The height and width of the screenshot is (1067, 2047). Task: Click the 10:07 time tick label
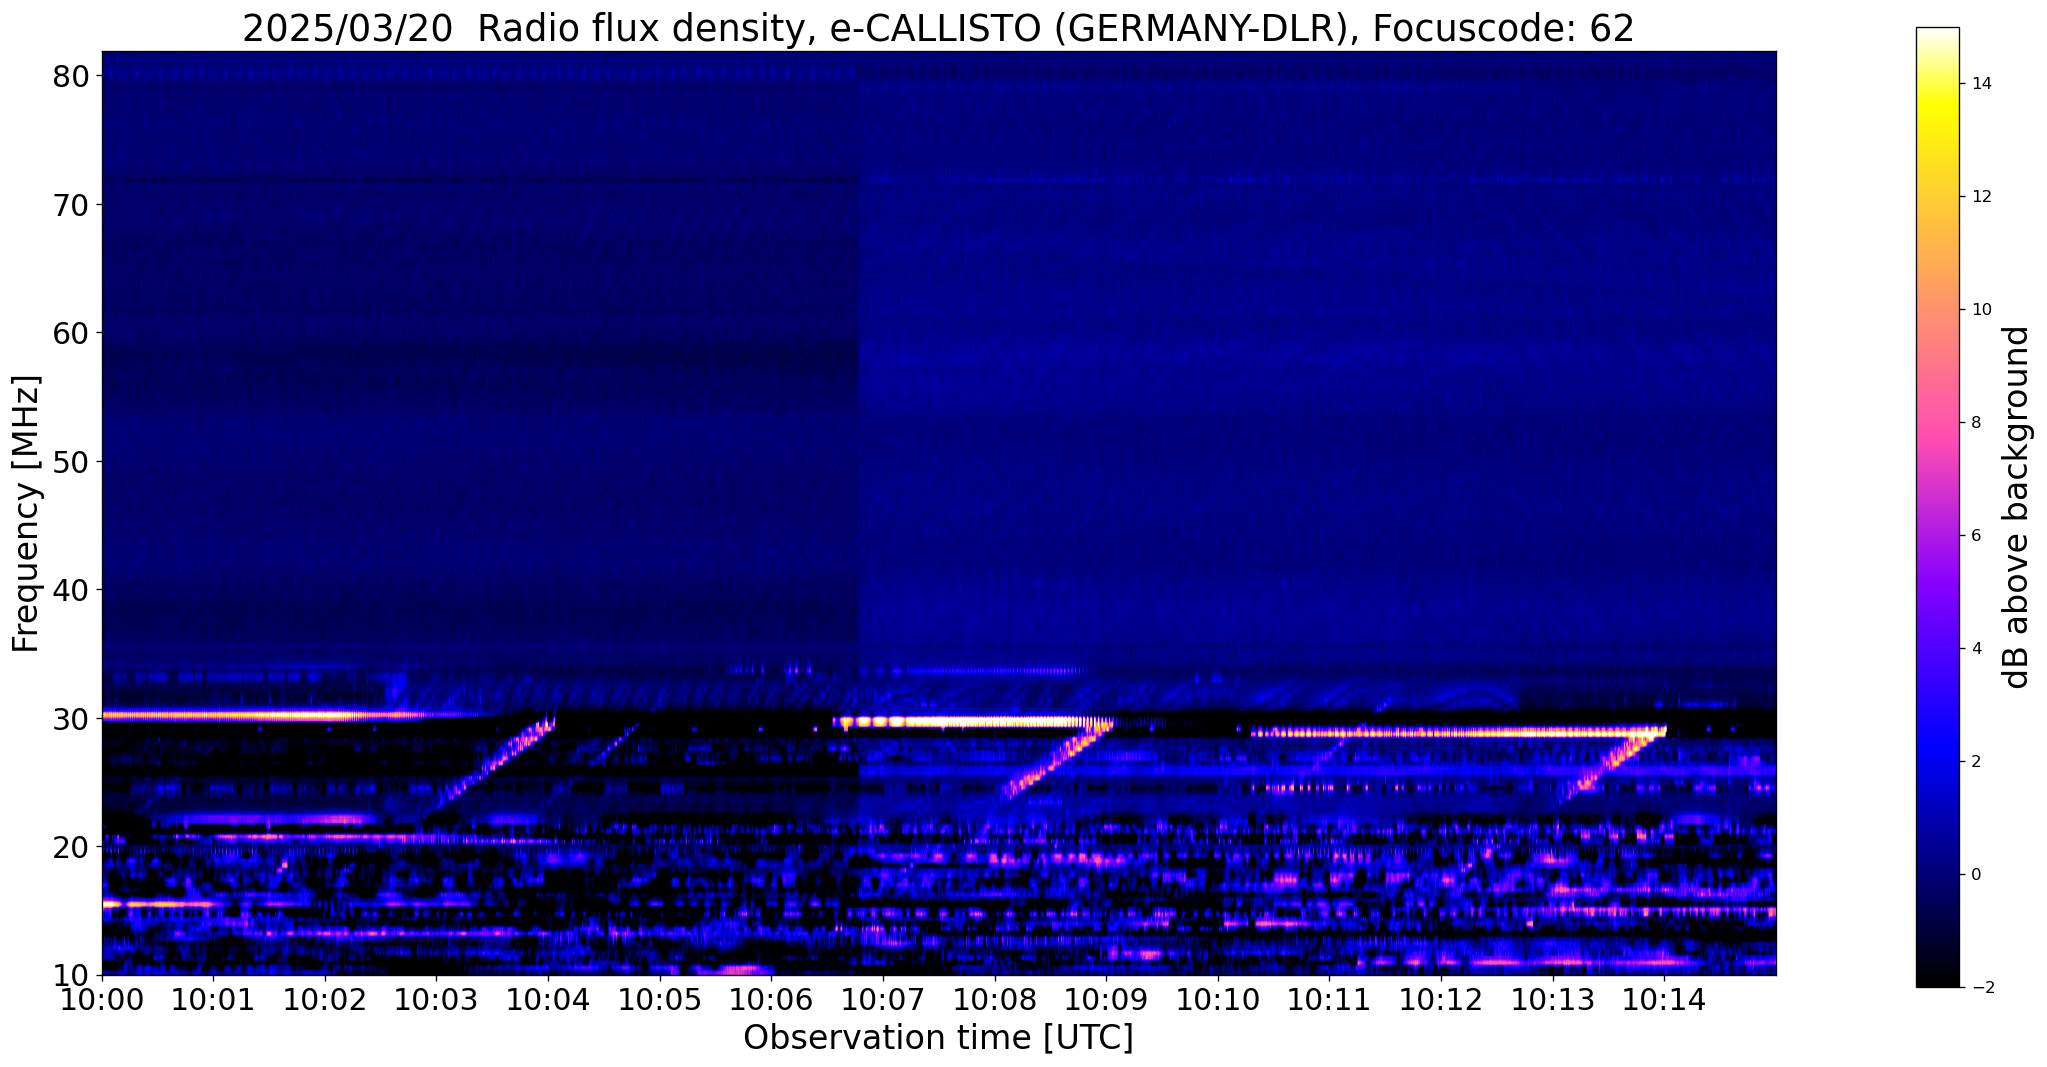[x=883, y=999]
